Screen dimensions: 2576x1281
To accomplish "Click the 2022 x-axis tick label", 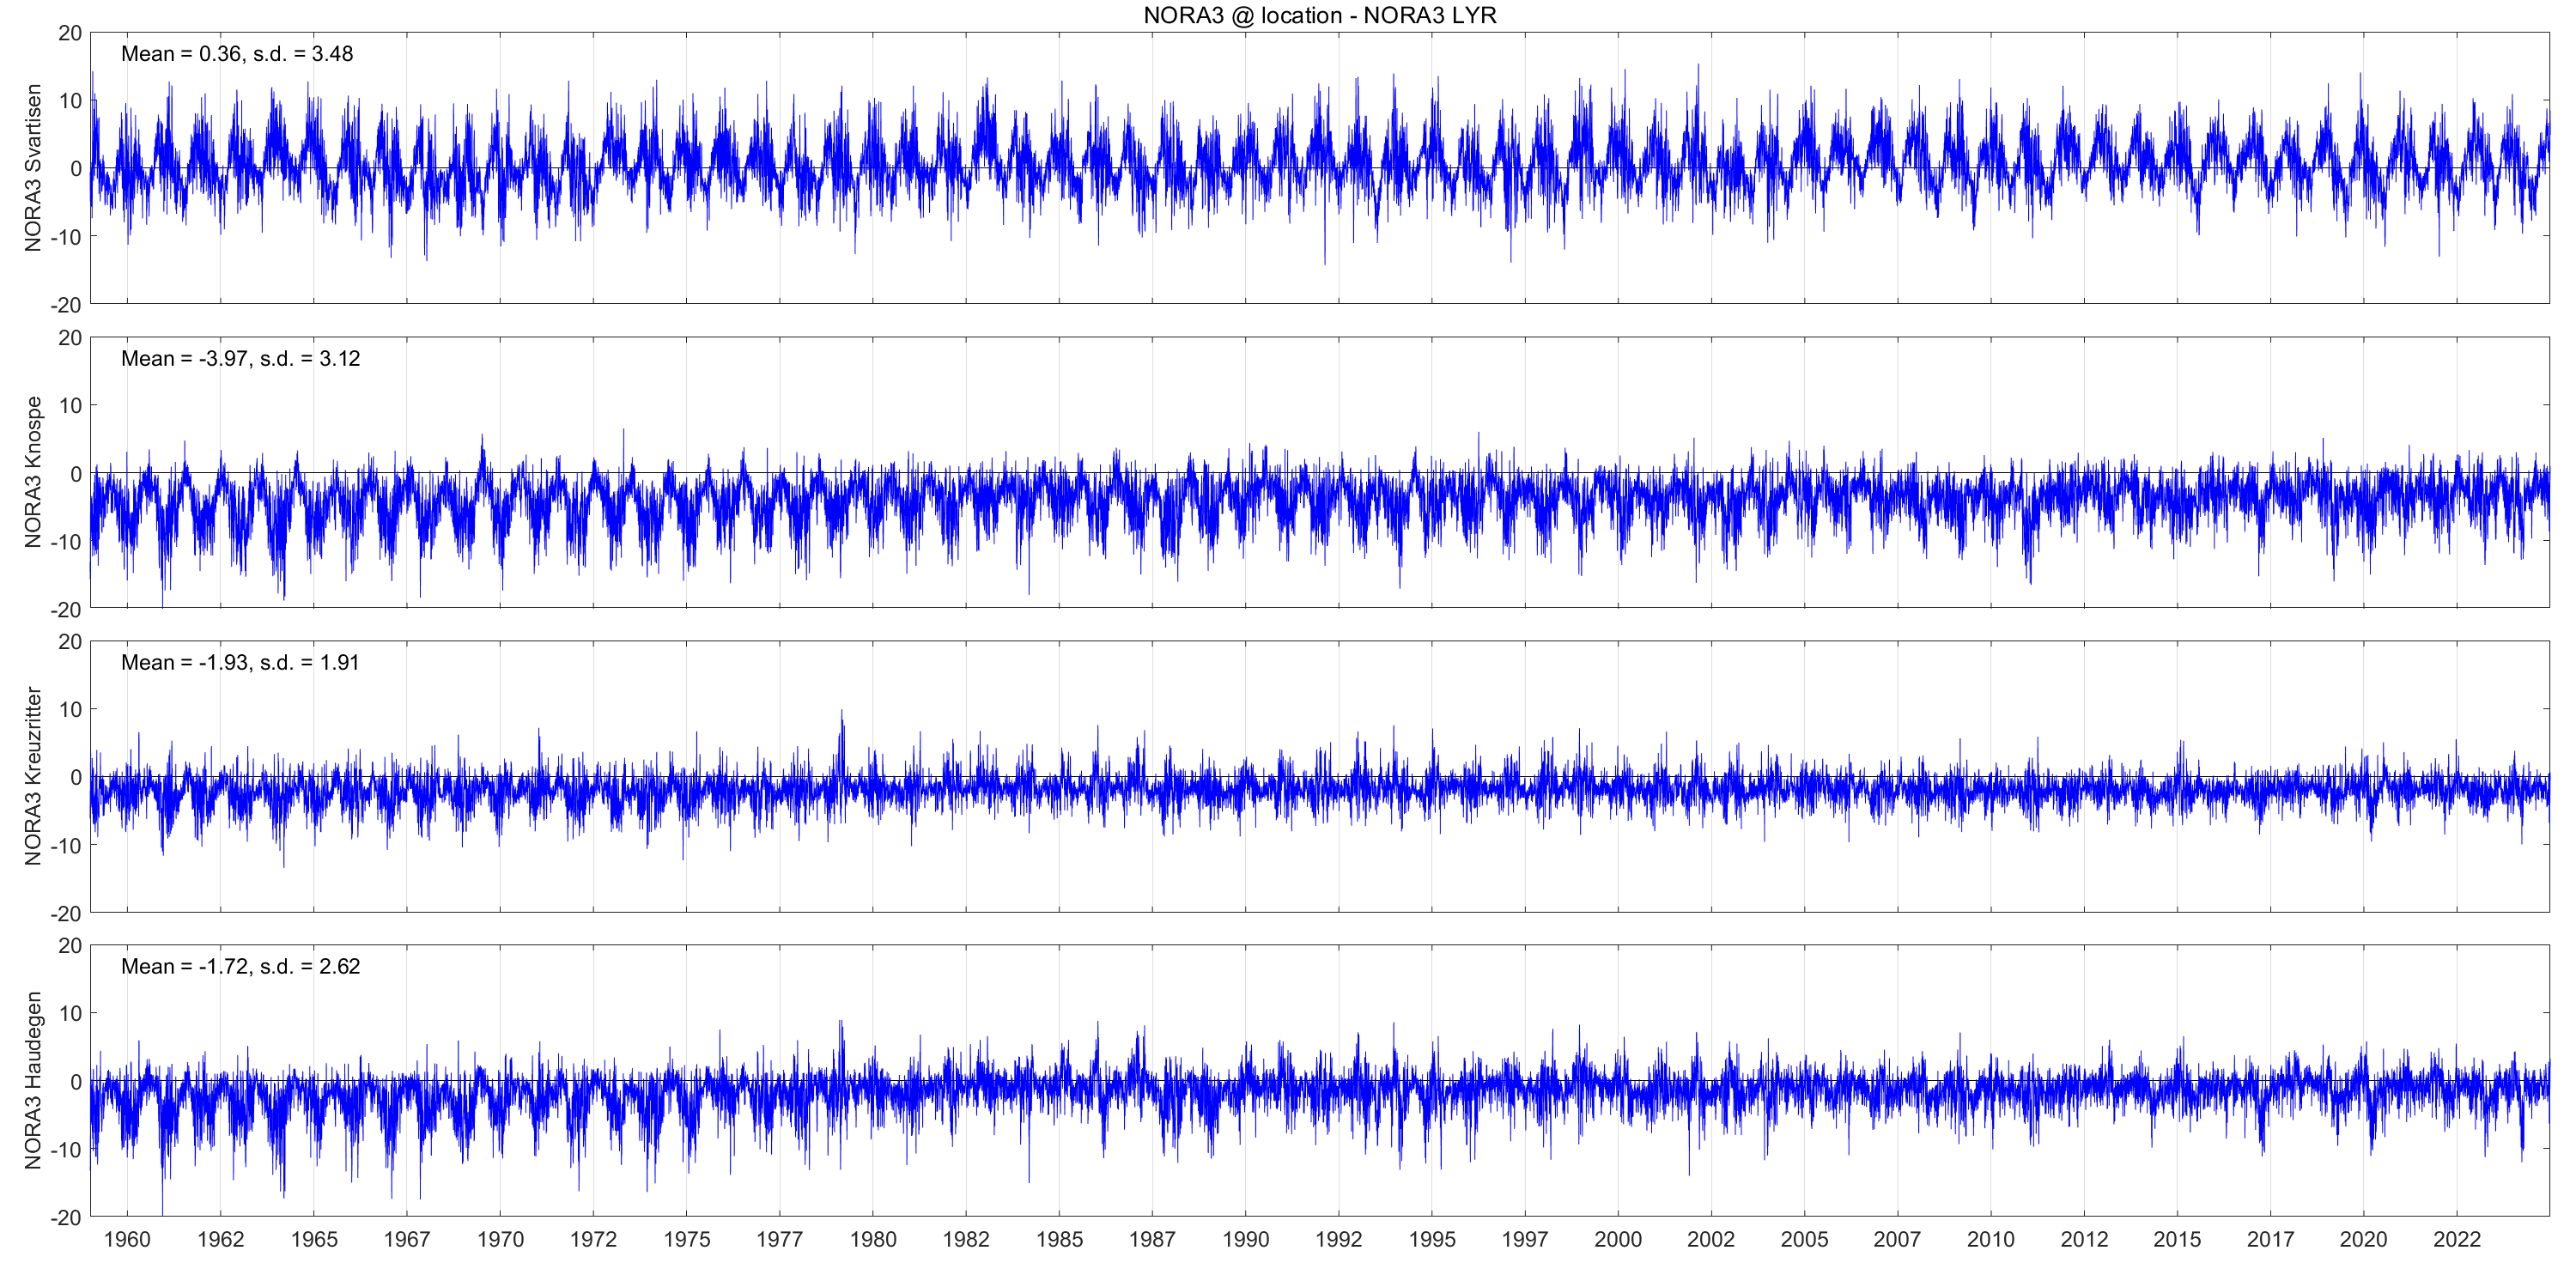I will 2457,1239.
